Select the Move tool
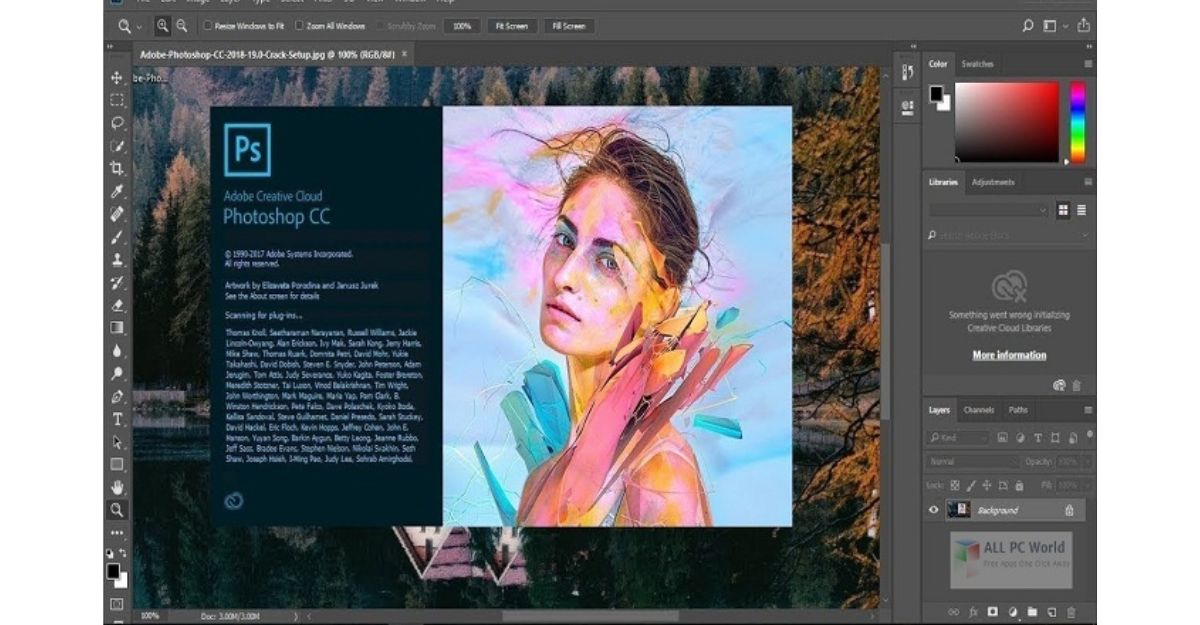The width and height of the screenshot is (1200, 625). click(x=117, y=77)
